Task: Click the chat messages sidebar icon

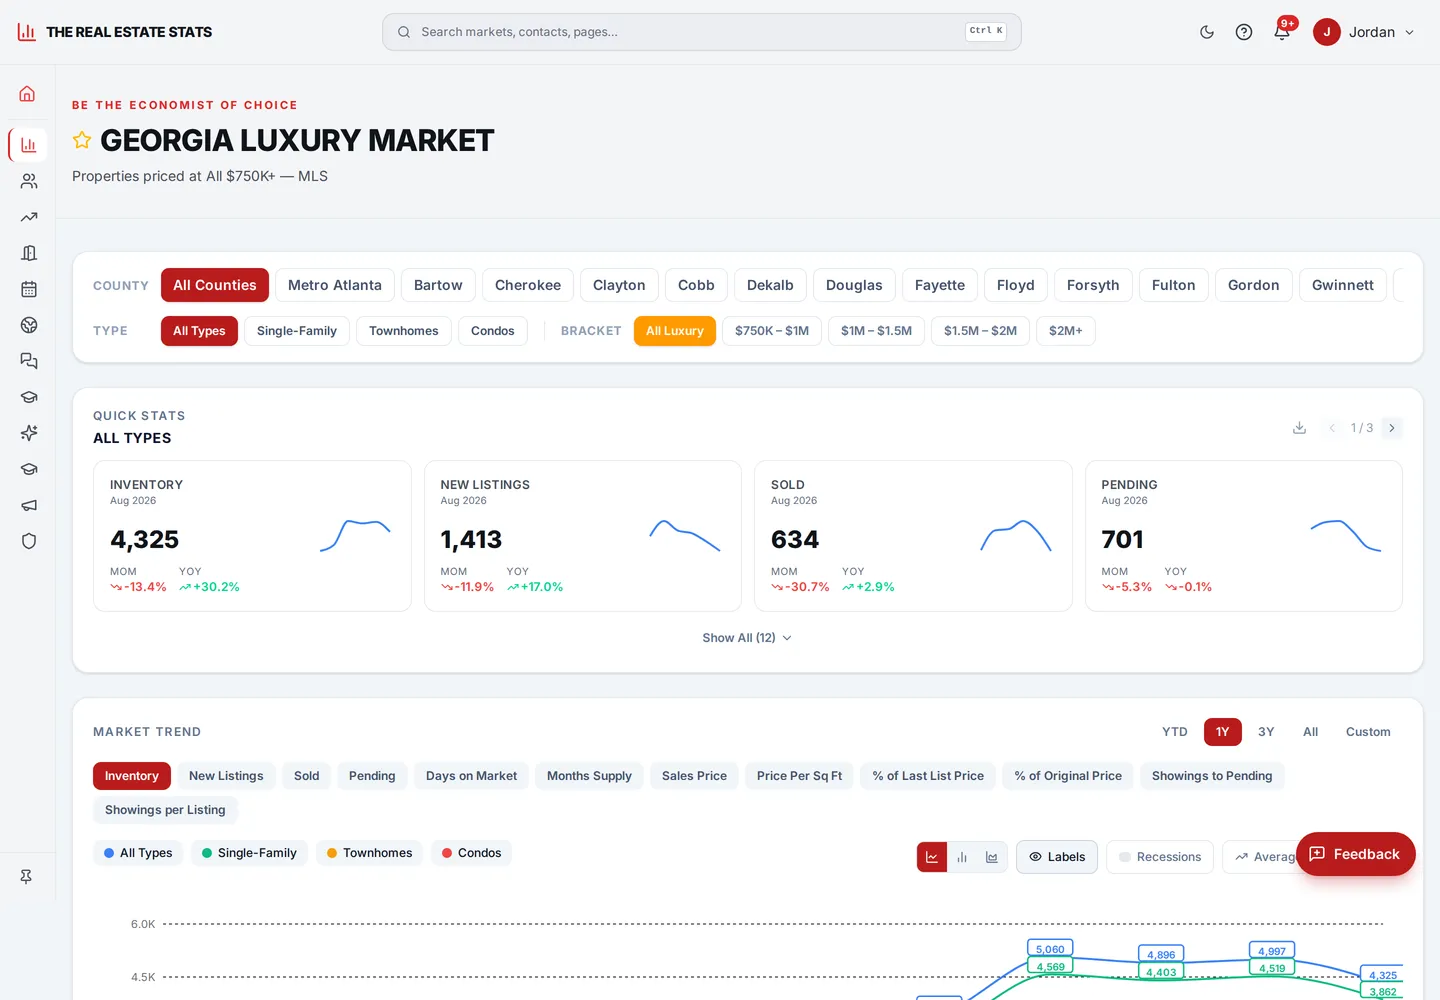Action: coord(28,361)
